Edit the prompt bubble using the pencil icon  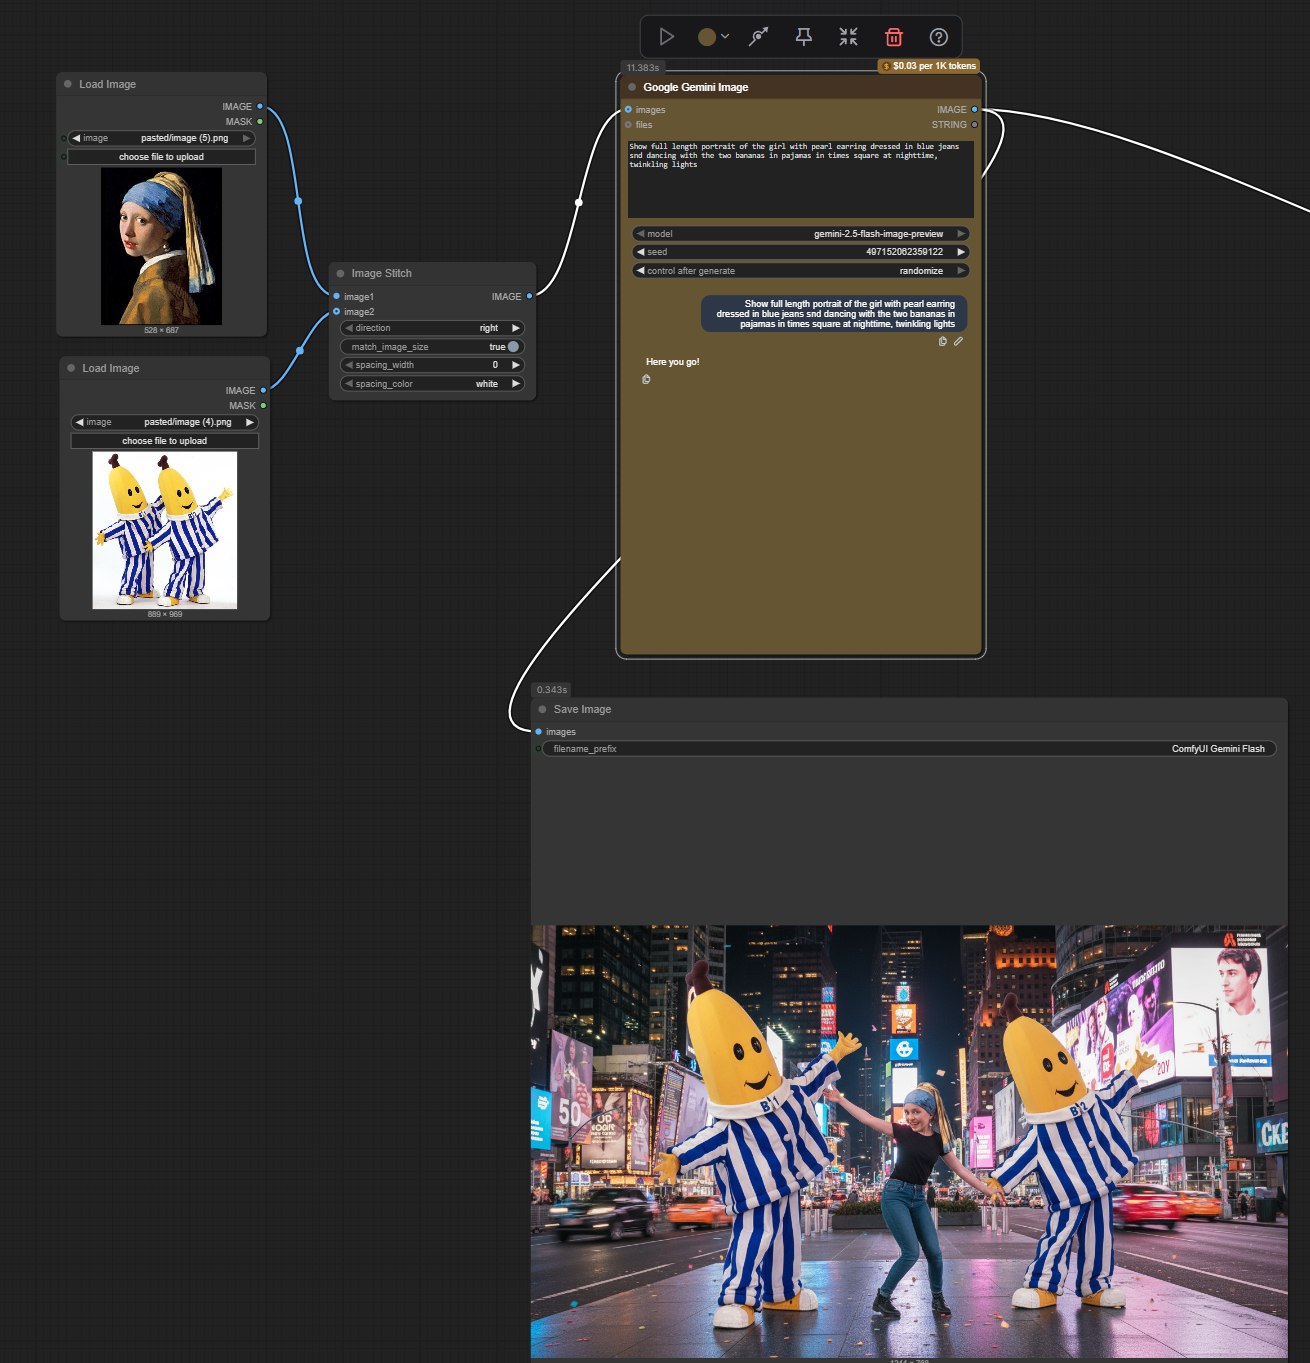[x=958, y=341]
